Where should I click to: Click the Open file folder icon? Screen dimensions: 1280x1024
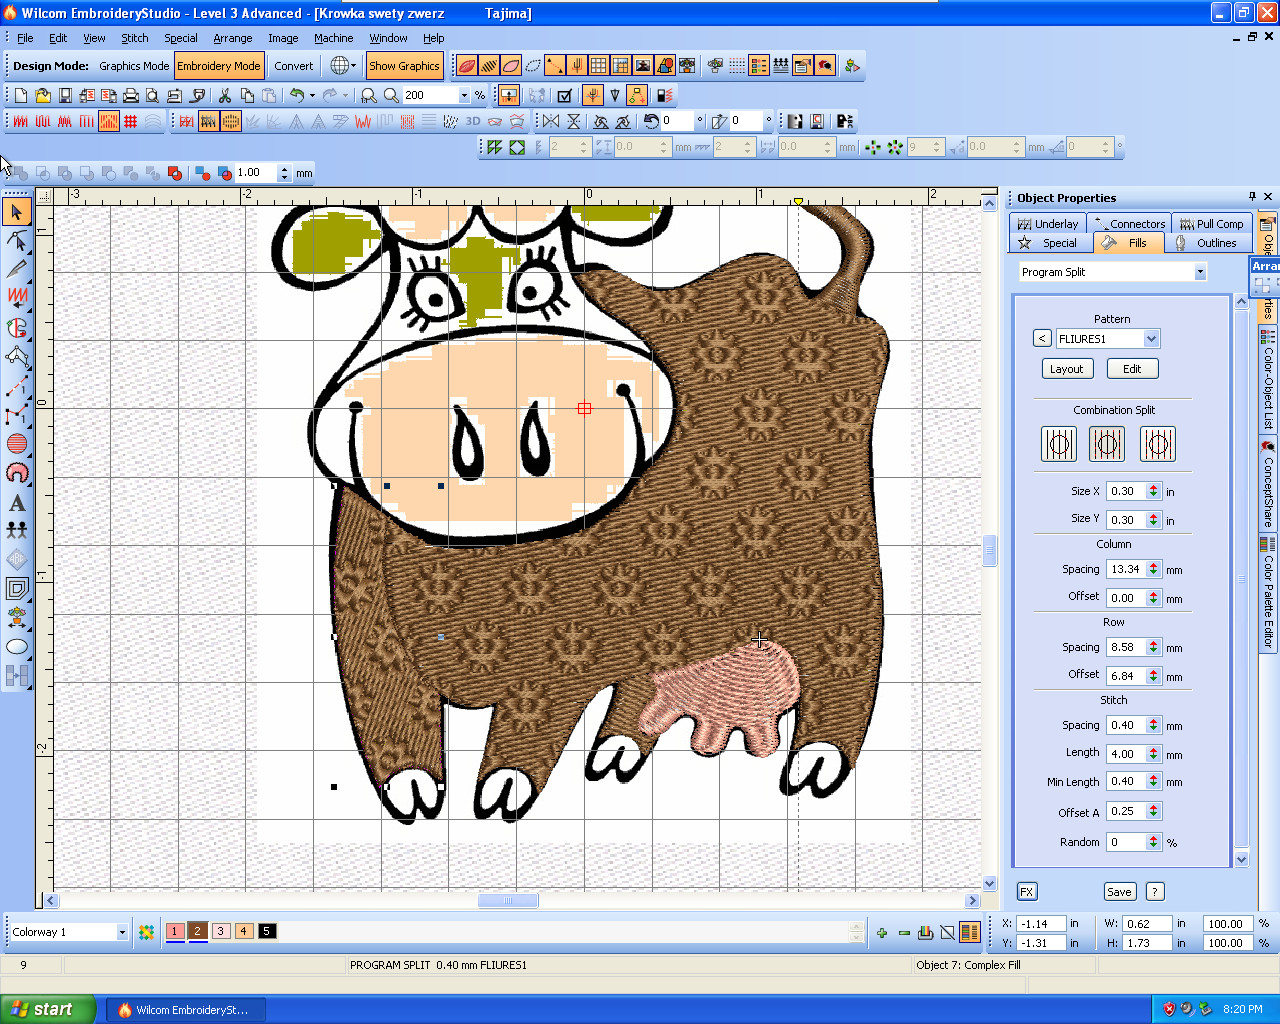[43, 95]
